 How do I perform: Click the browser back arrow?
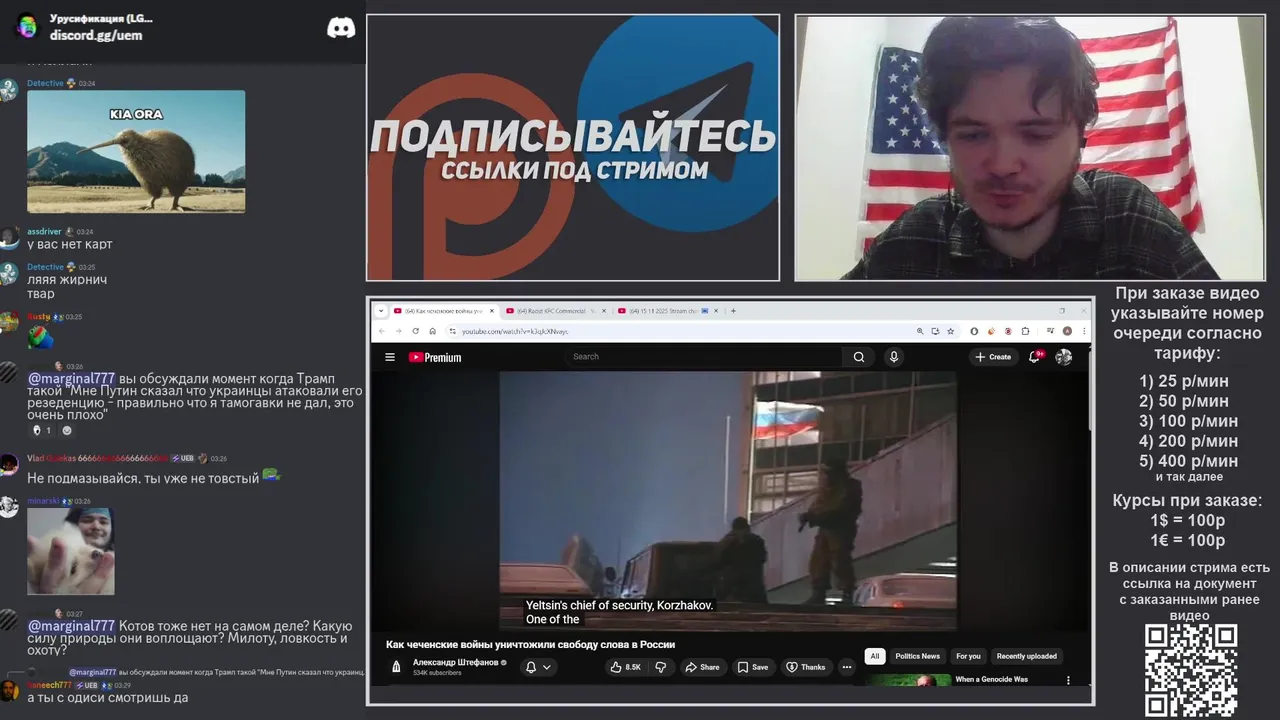click(x=382, y=331)
